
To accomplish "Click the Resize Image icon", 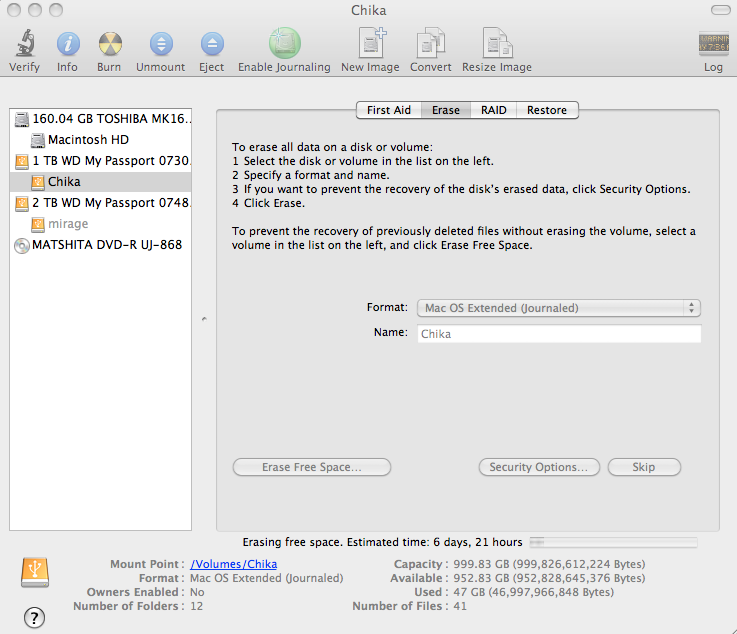I will coord(497,43).
